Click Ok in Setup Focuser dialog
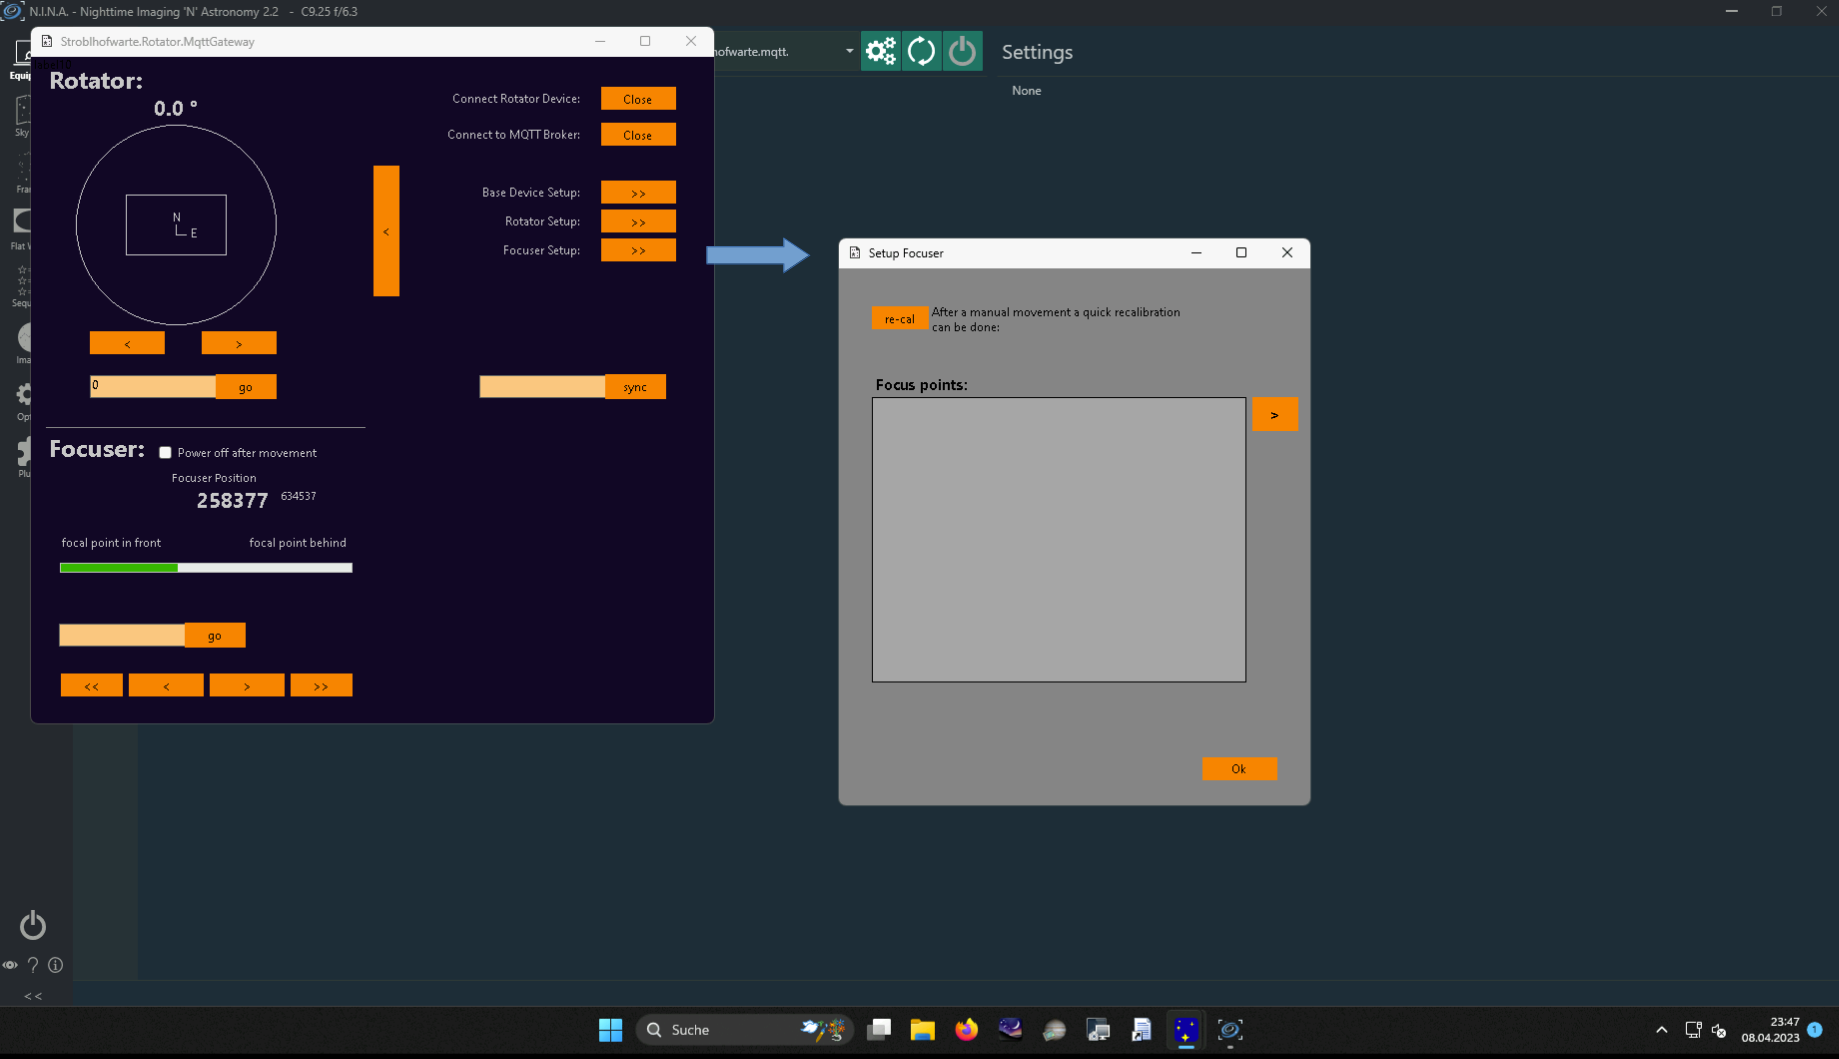 1238,769
